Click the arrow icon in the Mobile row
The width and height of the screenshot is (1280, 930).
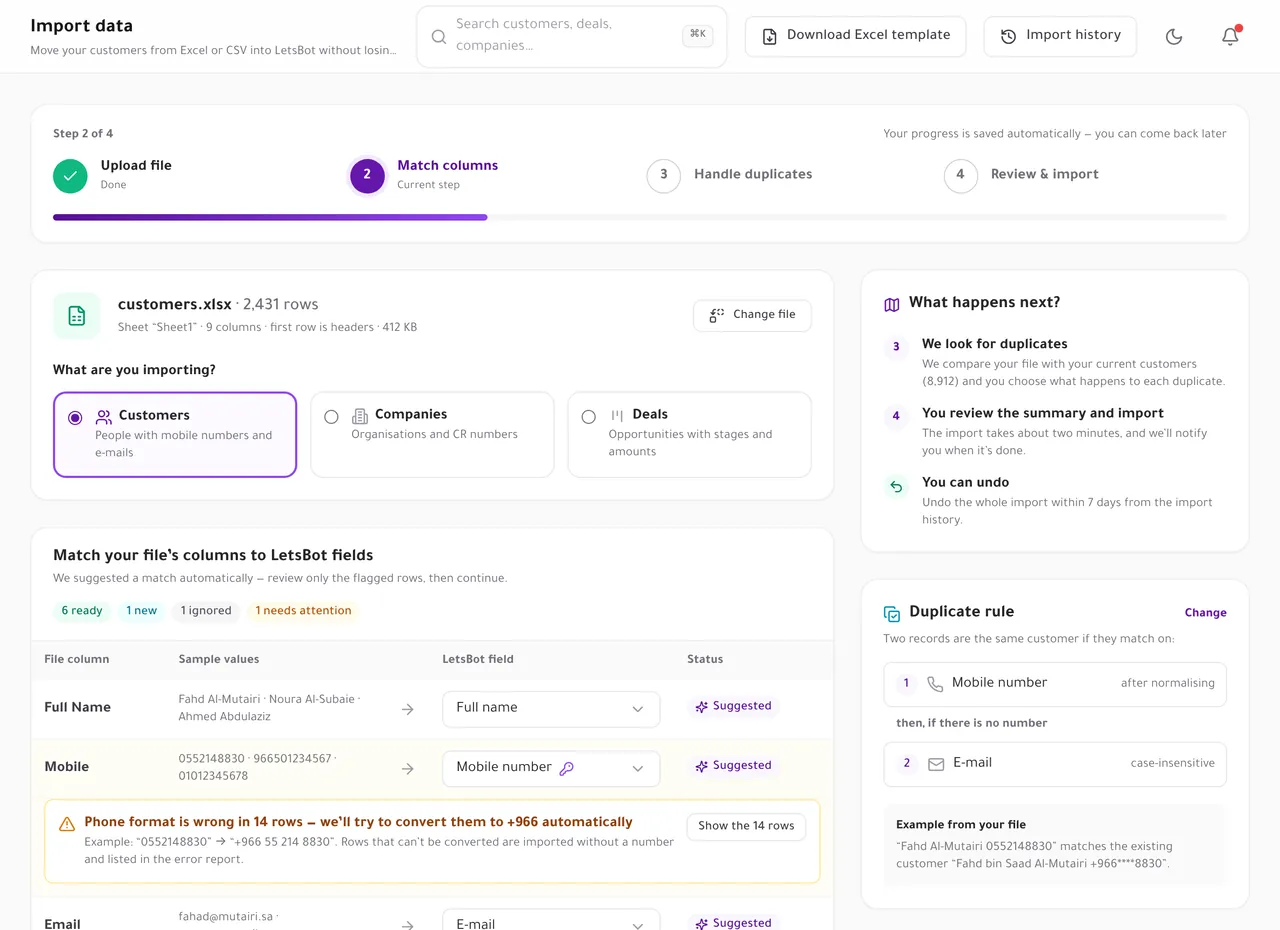tap(408, 769)
